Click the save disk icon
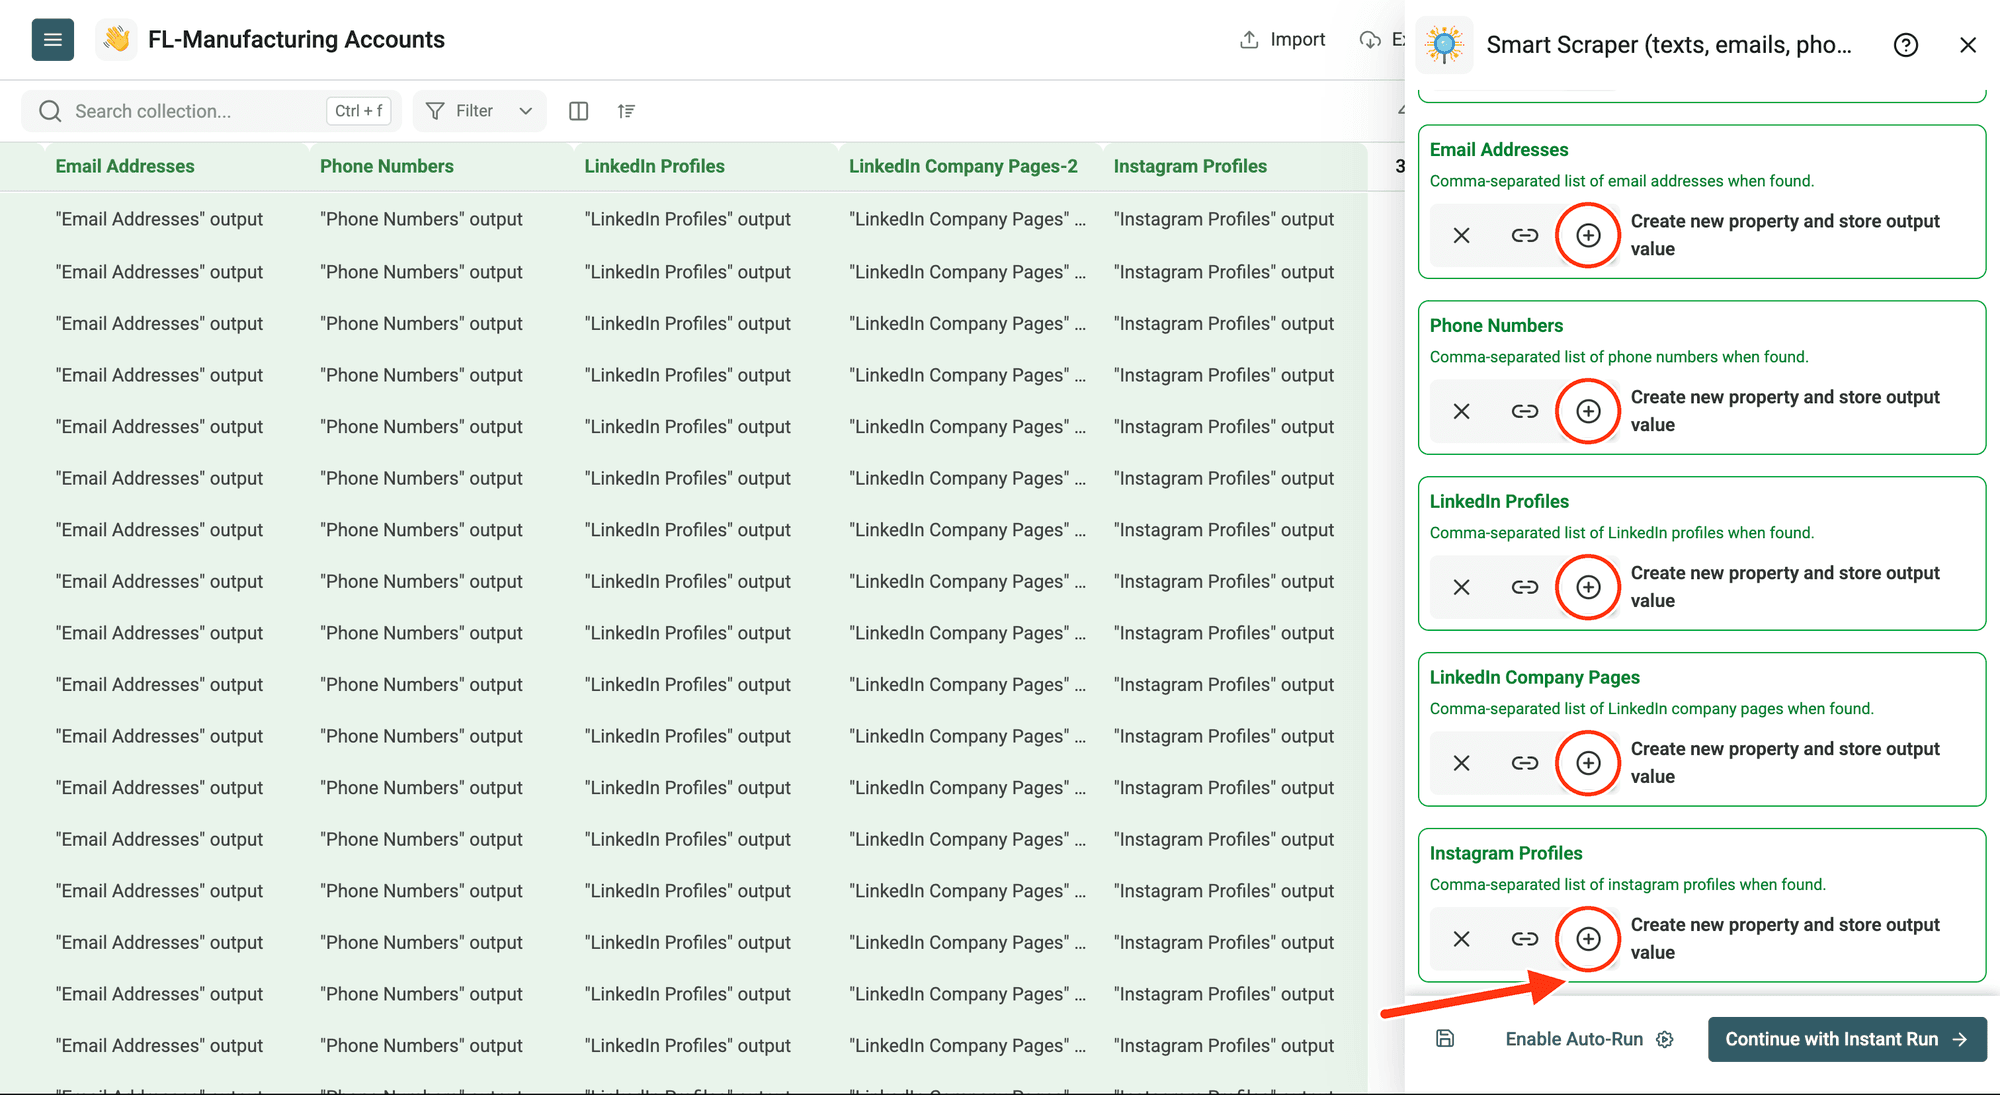The height and width of the screenshot is (1095, 2000). tap(1445, 1039)
